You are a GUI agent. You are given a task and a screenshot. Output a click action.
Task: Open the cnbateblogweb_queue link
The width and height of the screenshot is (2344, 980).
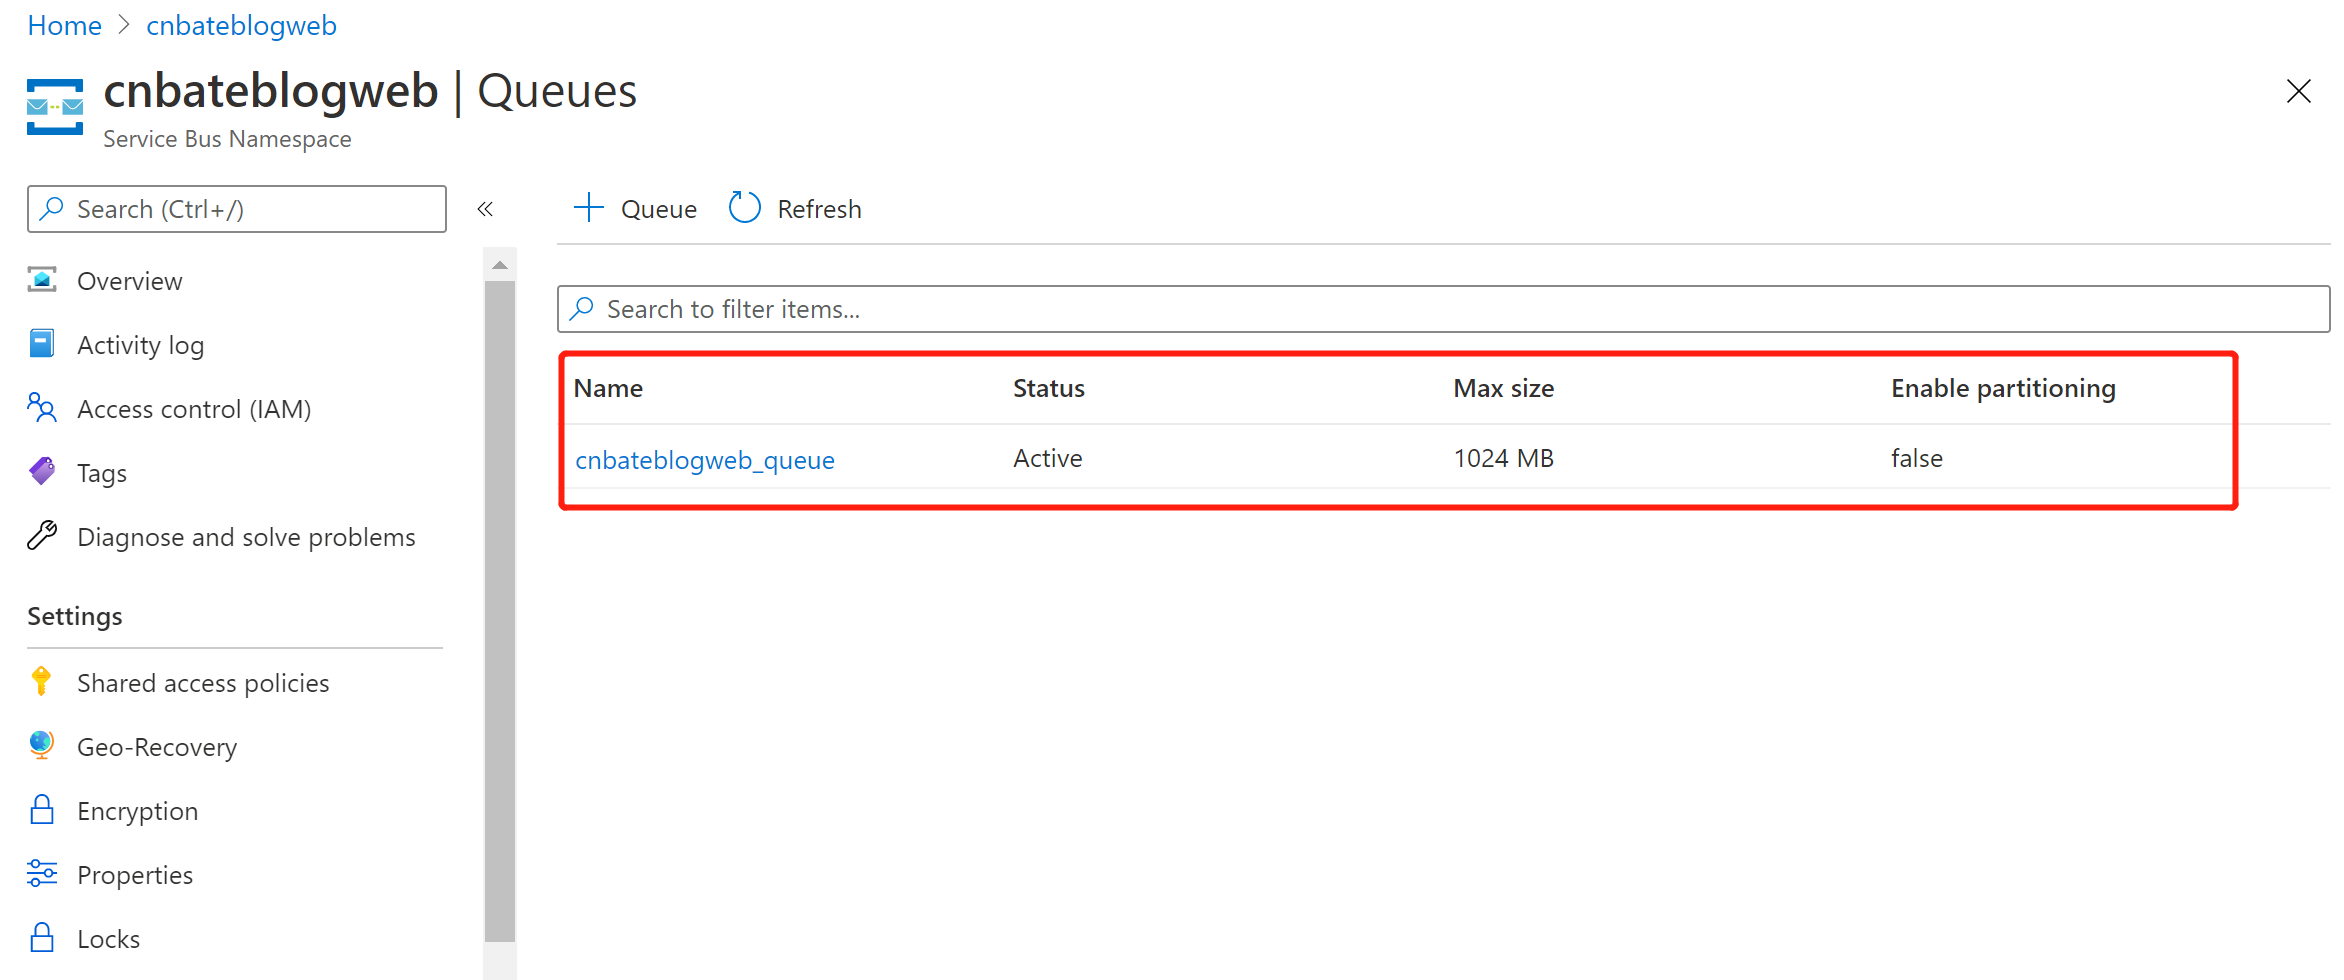tap(705, 459)
